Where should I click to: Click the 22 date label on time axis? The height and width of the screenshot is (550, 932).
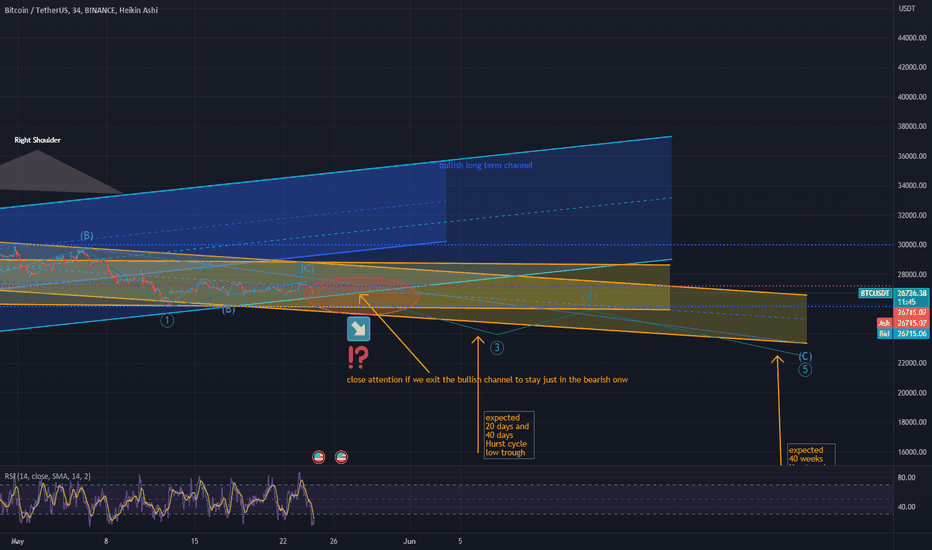[x=283, y=542]
